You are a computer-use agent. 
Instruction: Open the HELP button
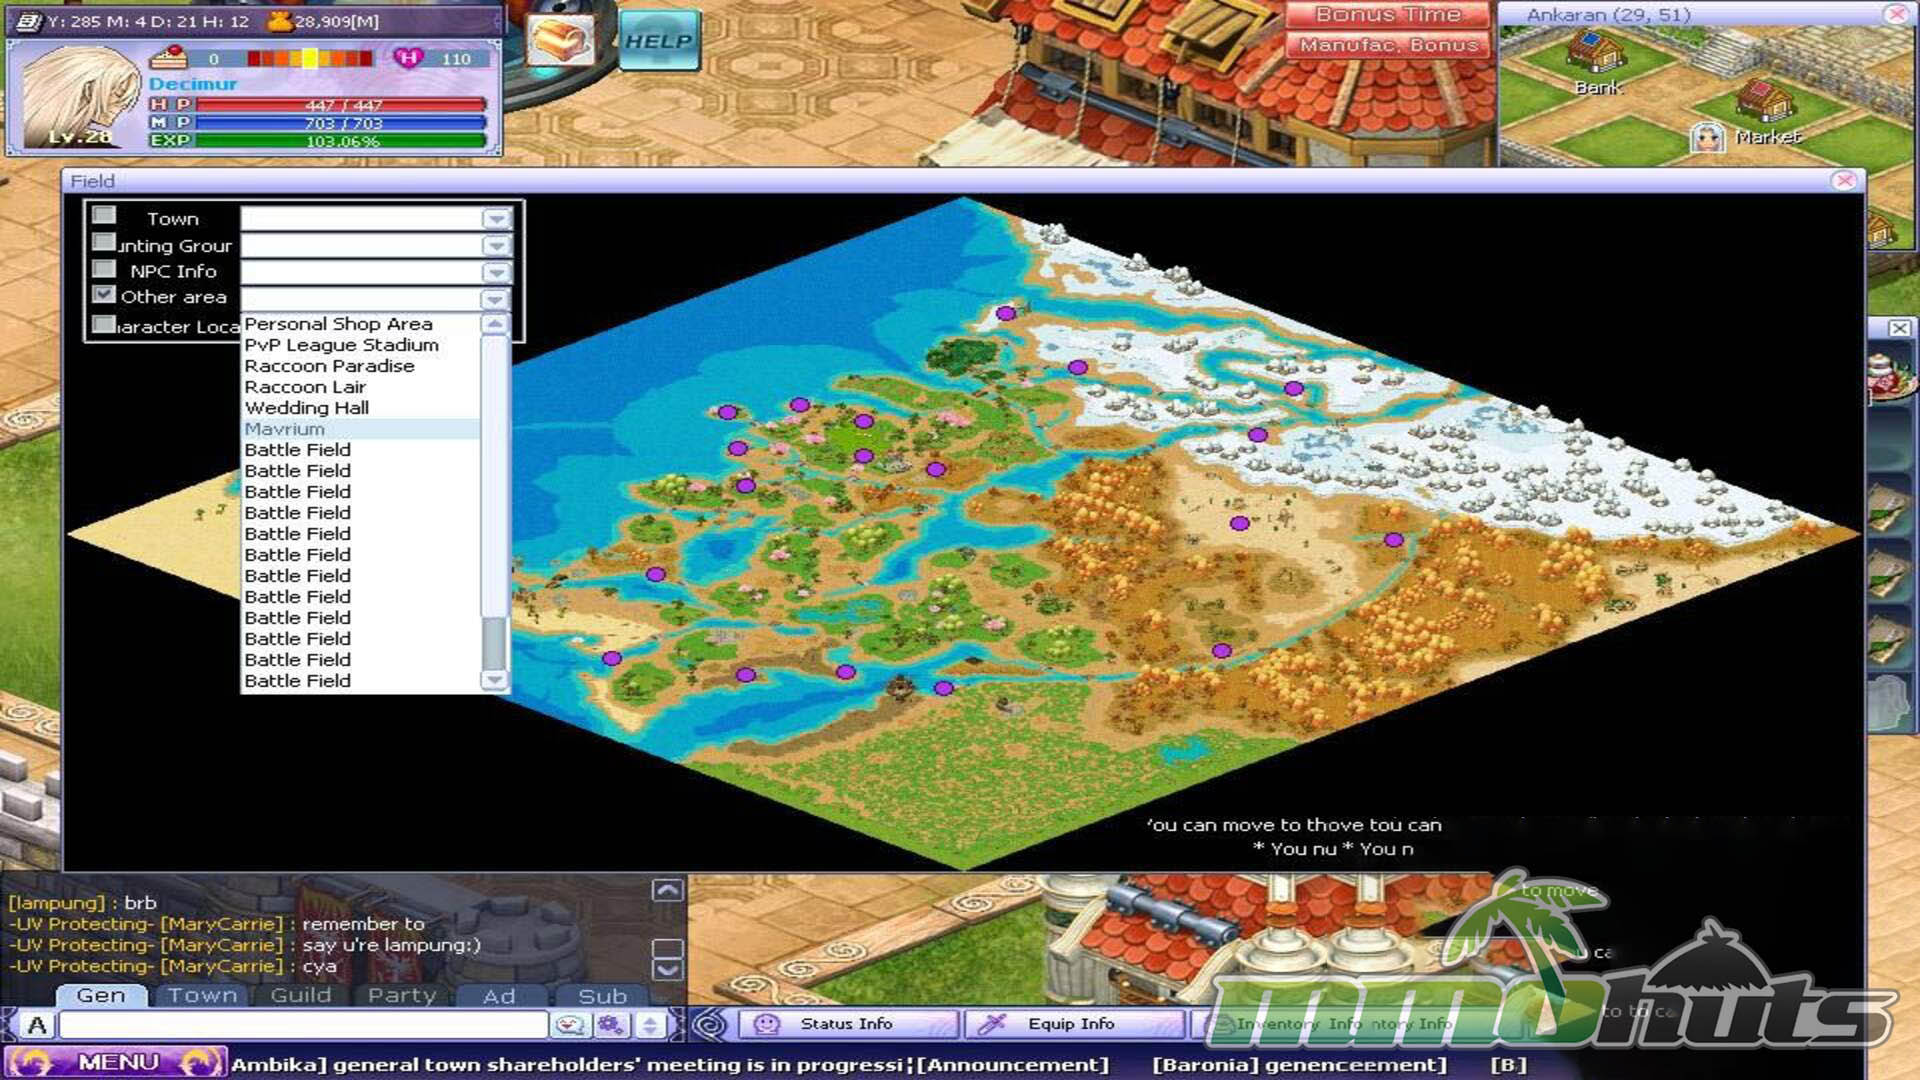pyautogui.click(x=659, y=41)
